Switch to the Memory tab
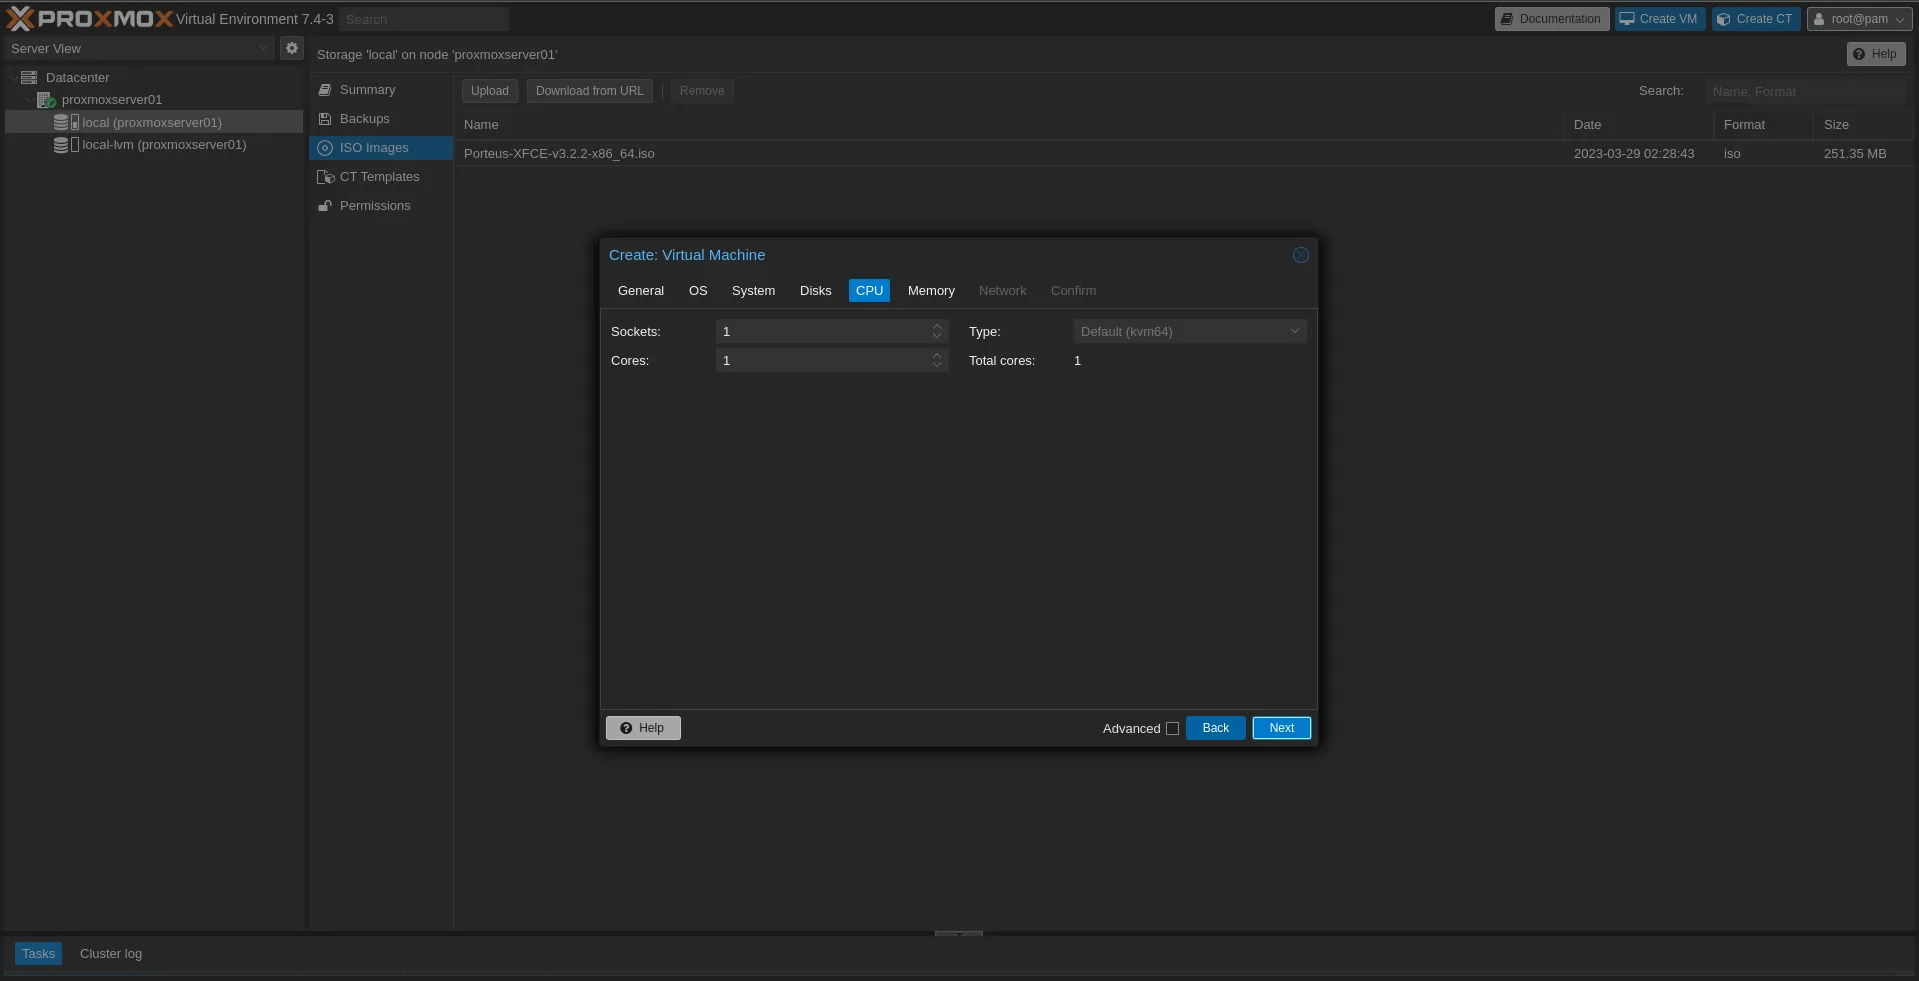 tap(930, 291)
